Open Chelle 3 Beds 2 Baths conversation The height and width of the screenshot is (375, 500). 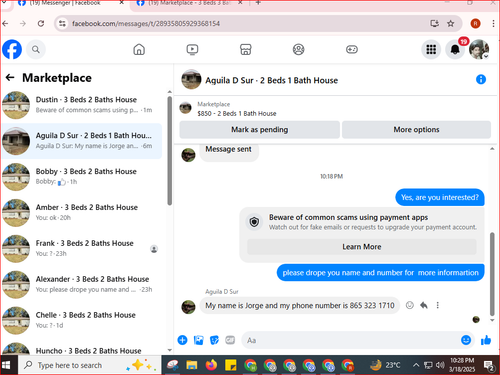click(82, 320)
